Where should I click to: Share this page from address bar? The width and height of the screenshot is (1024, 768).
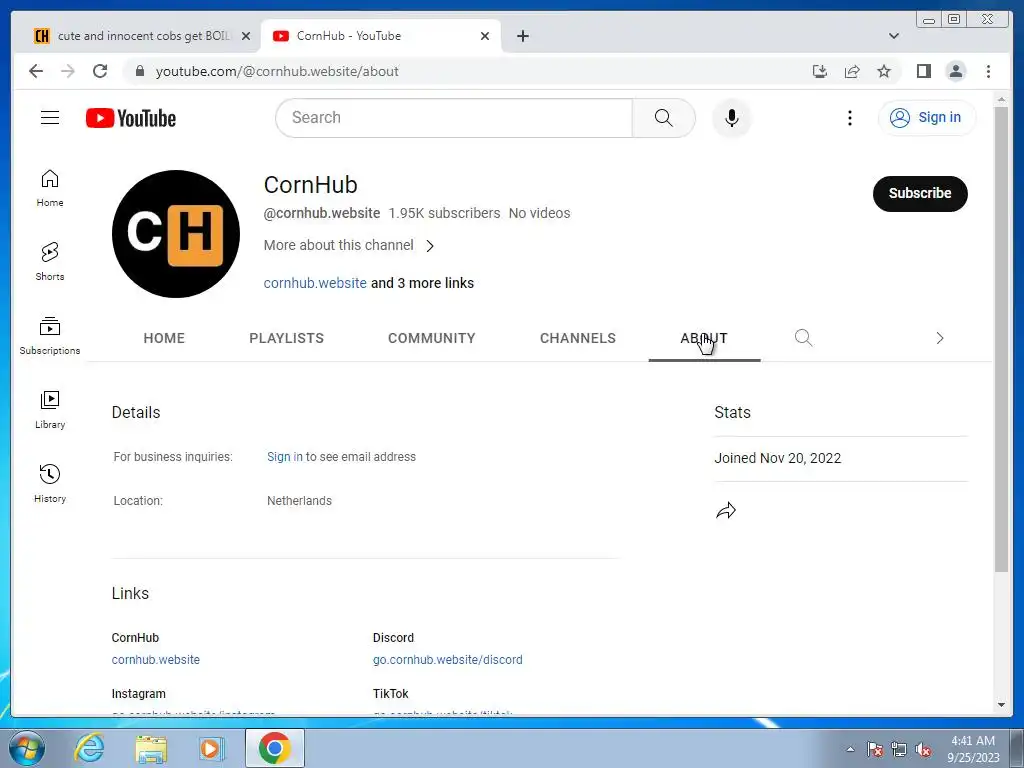tap(852, 71)
